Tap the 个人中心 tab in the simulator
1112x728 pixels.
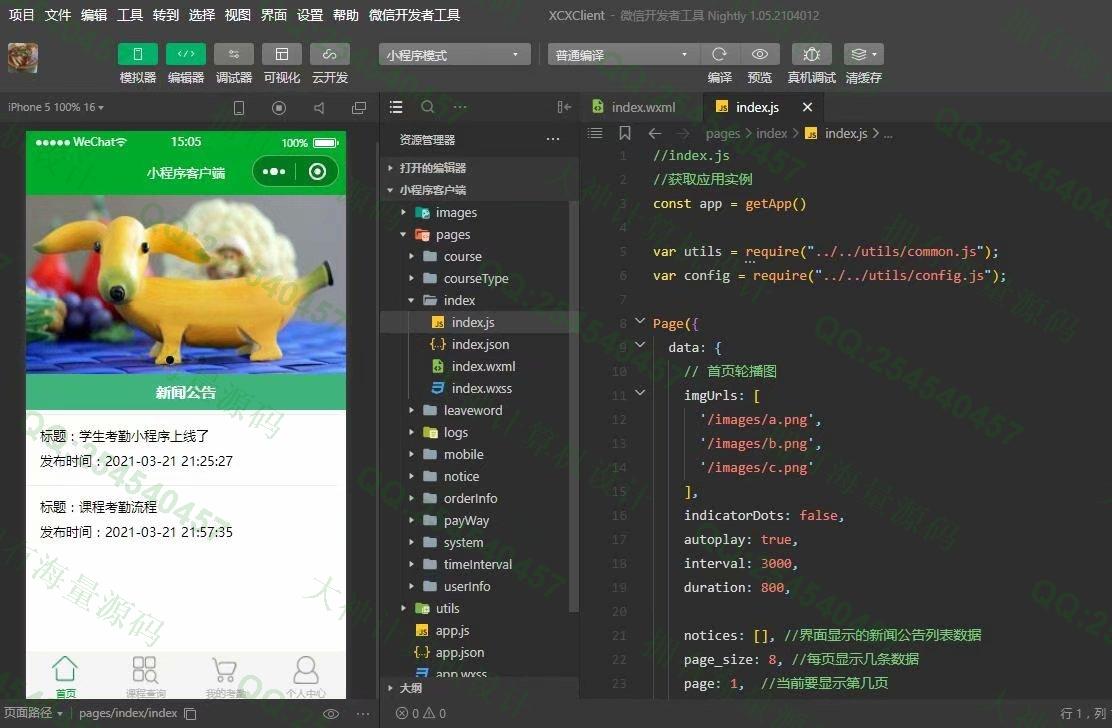[x=306, y=676]
